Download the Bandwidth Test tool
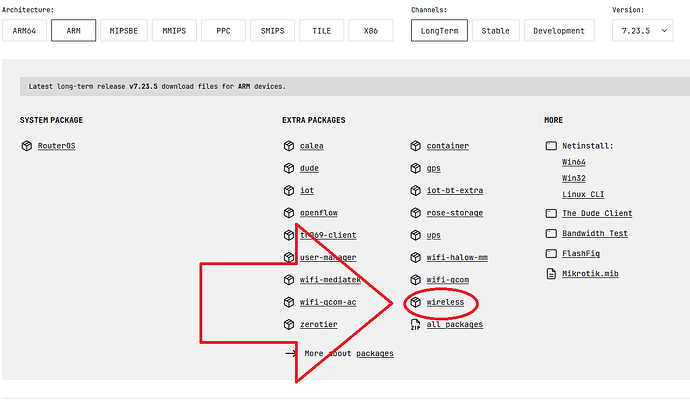 coord(595,234)
